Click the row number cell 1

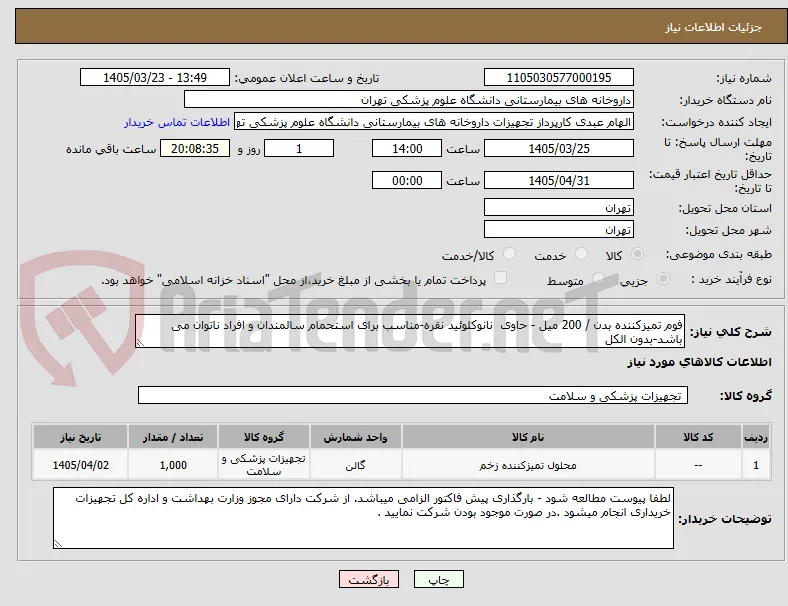pos(756,465)
